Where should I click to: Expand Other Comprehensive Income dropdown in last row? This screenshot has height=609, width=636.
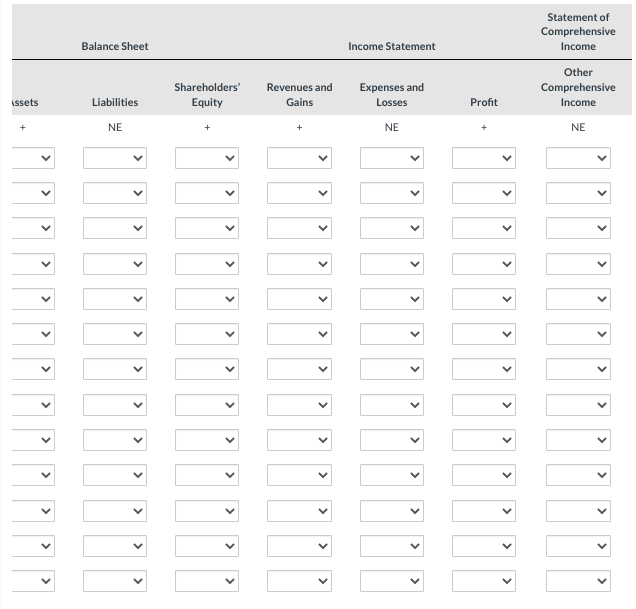click(x=578, y=581)
